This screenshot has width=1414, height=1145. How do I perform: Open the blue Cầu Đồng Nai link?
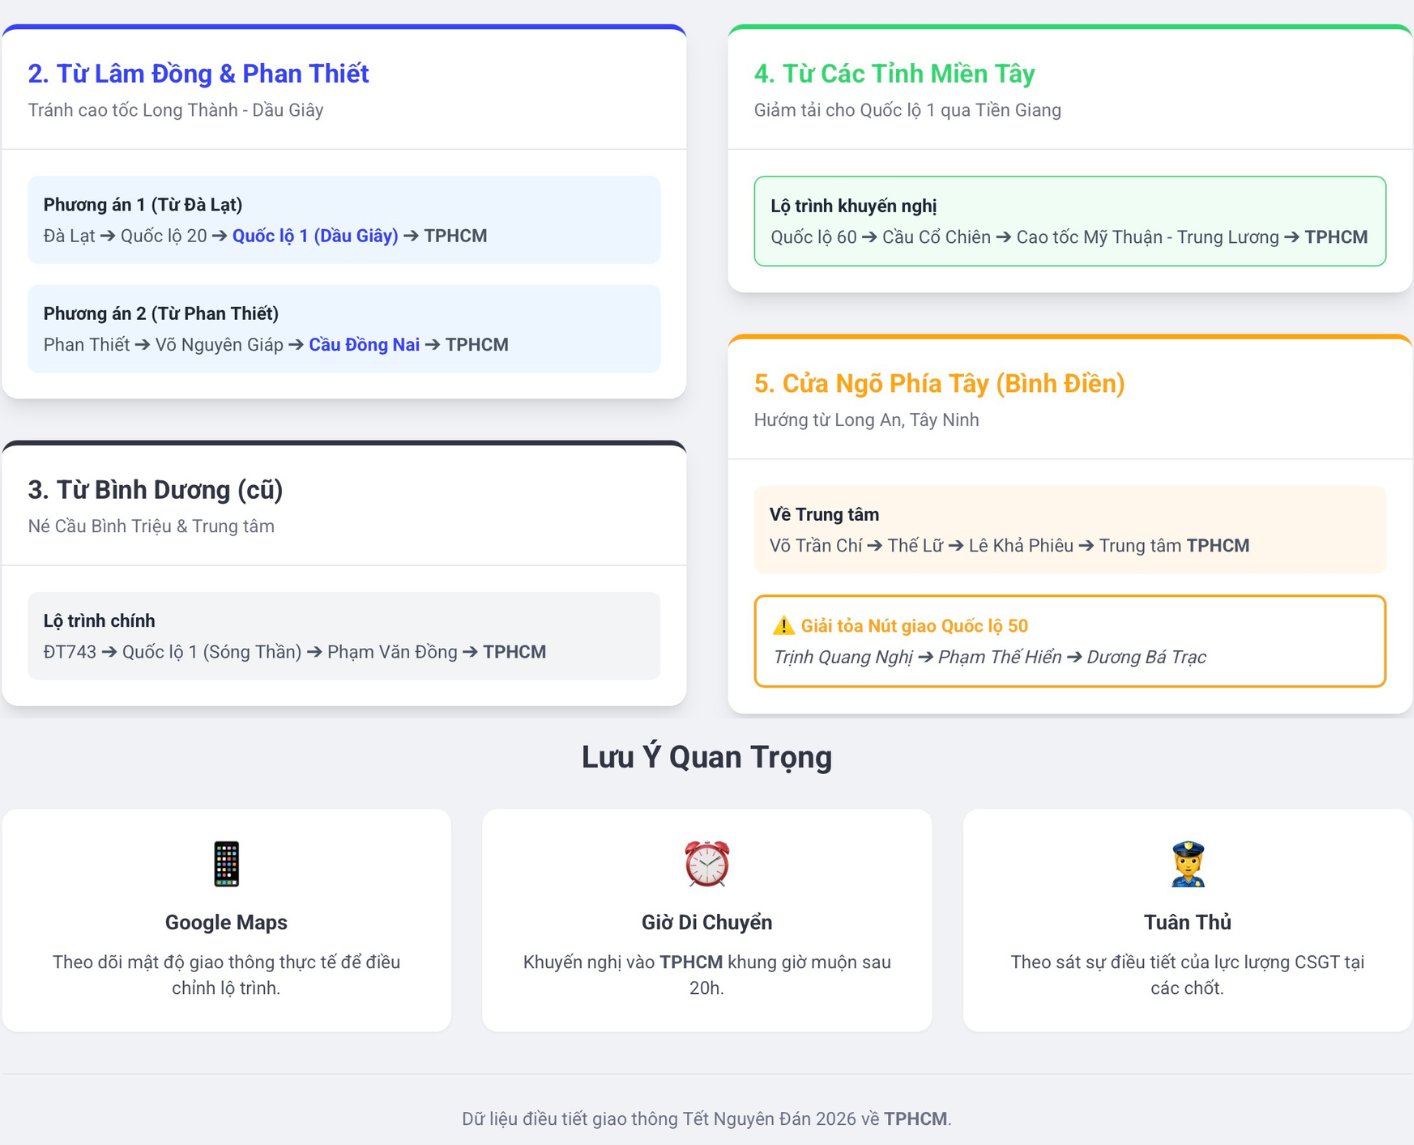coord(364,345)
